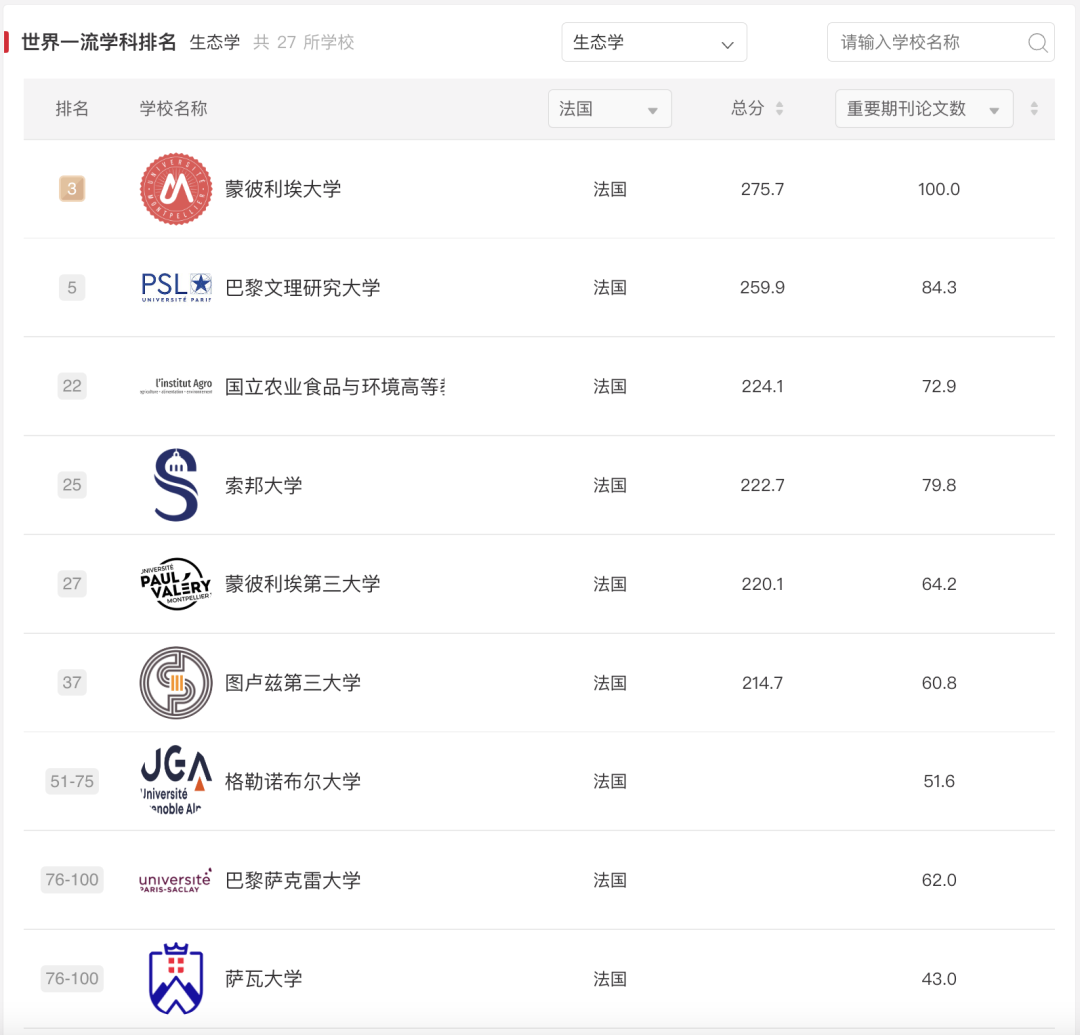Click the 世界一流学科排名 page title
Screen dimensions: 1080x1035
click(x=98, y=42)
